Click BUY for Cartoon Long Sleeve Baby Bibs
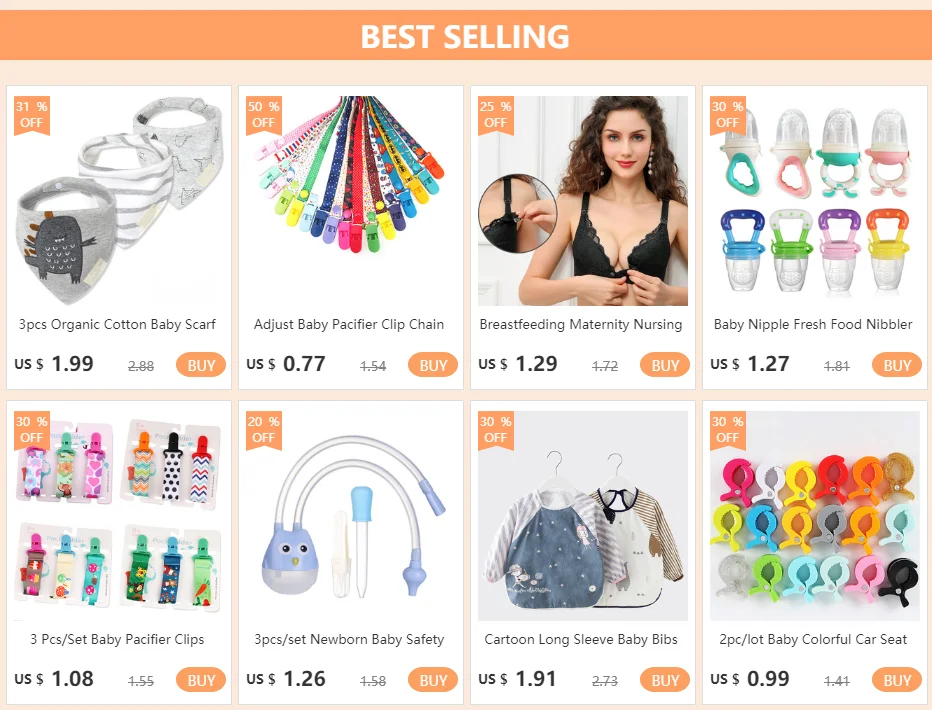Viewport: 932px width, 710px height. (665, 680)
